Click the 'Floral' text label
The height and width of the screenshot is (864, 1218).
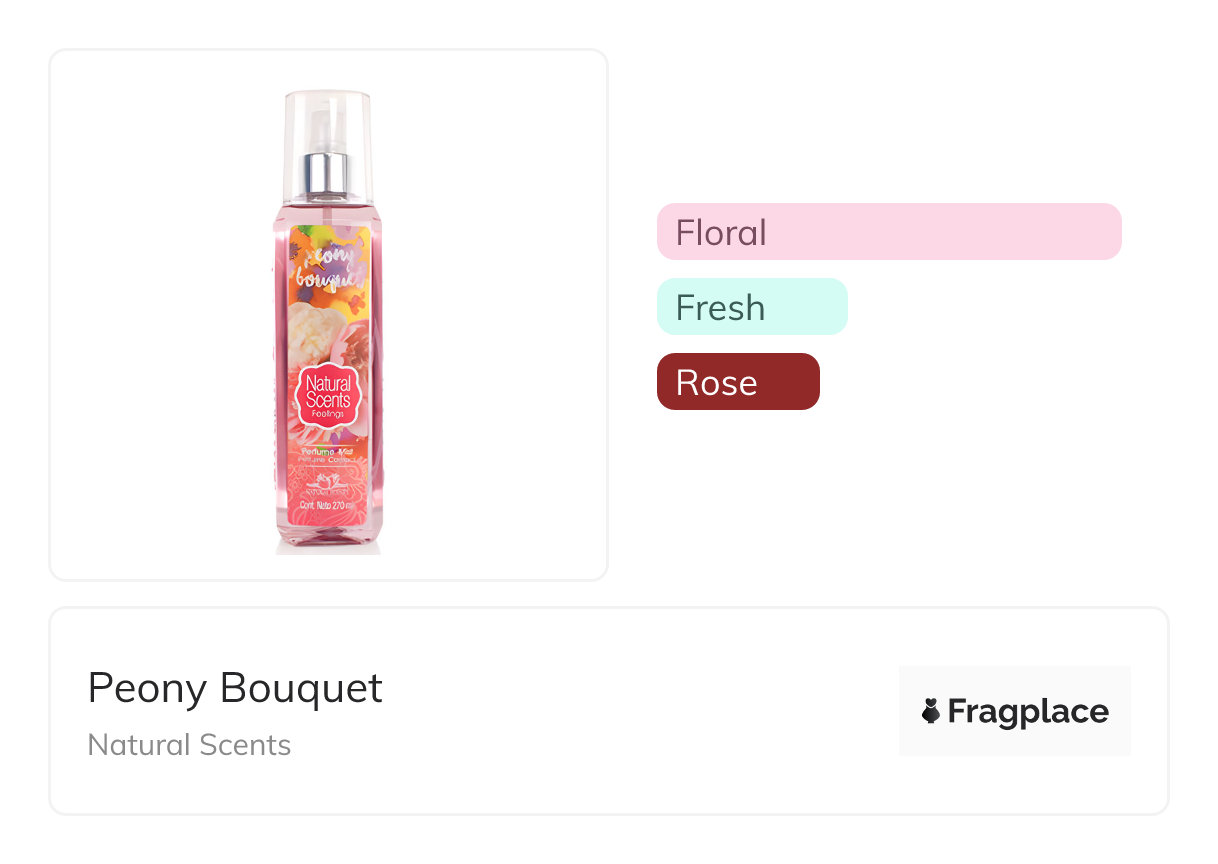coord(721,232)
